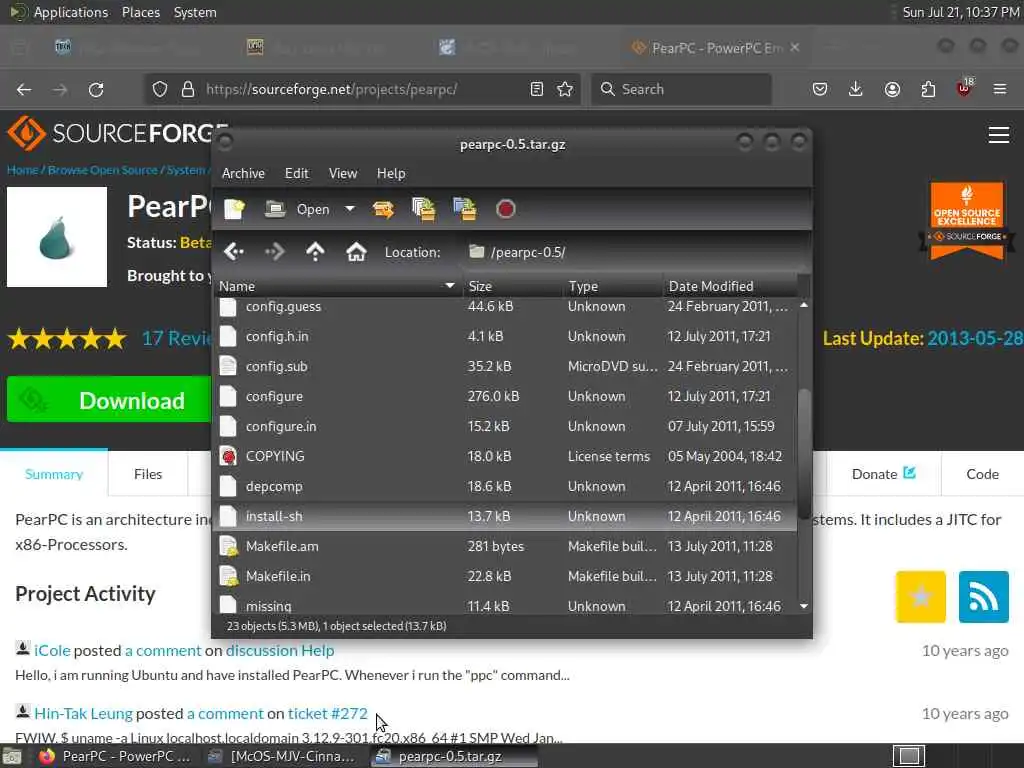Viewport: 1024px width, 768px height.
Task: Go to archive home location
Action: pyautogui.click(x=356, y=251)
